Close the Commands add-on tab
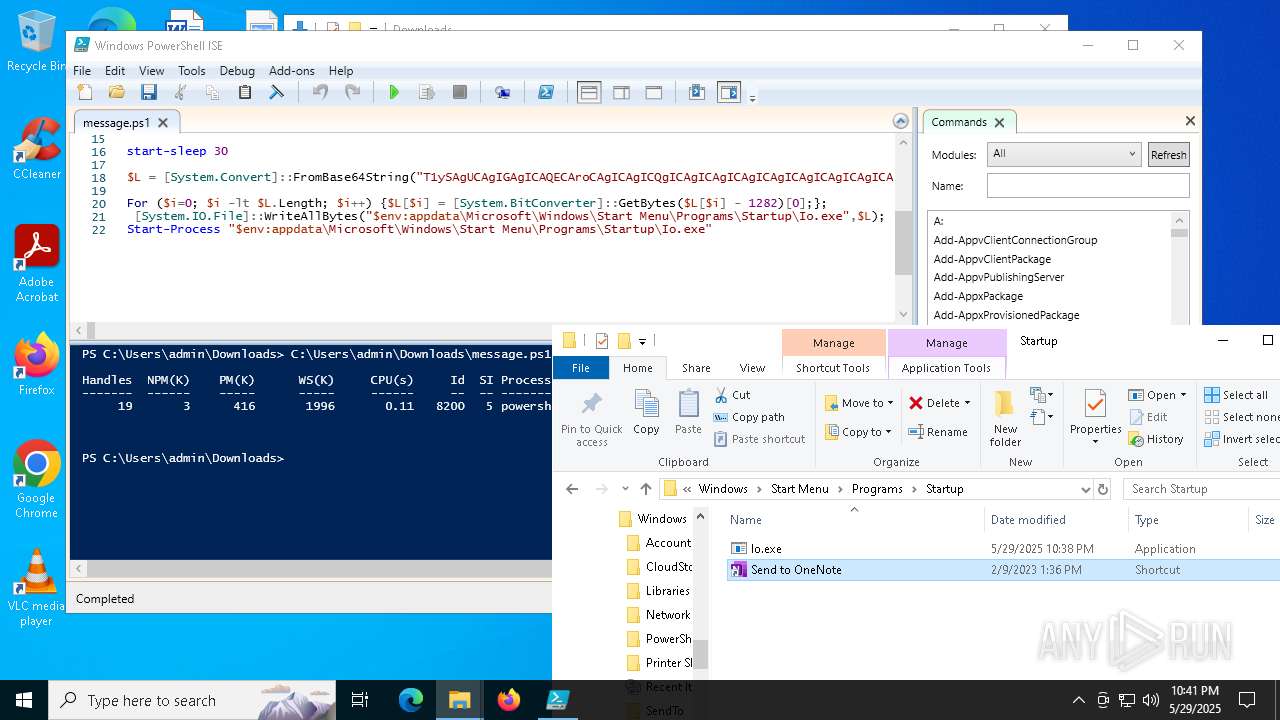Screen dimensions: 1280x720 (998, 122)
